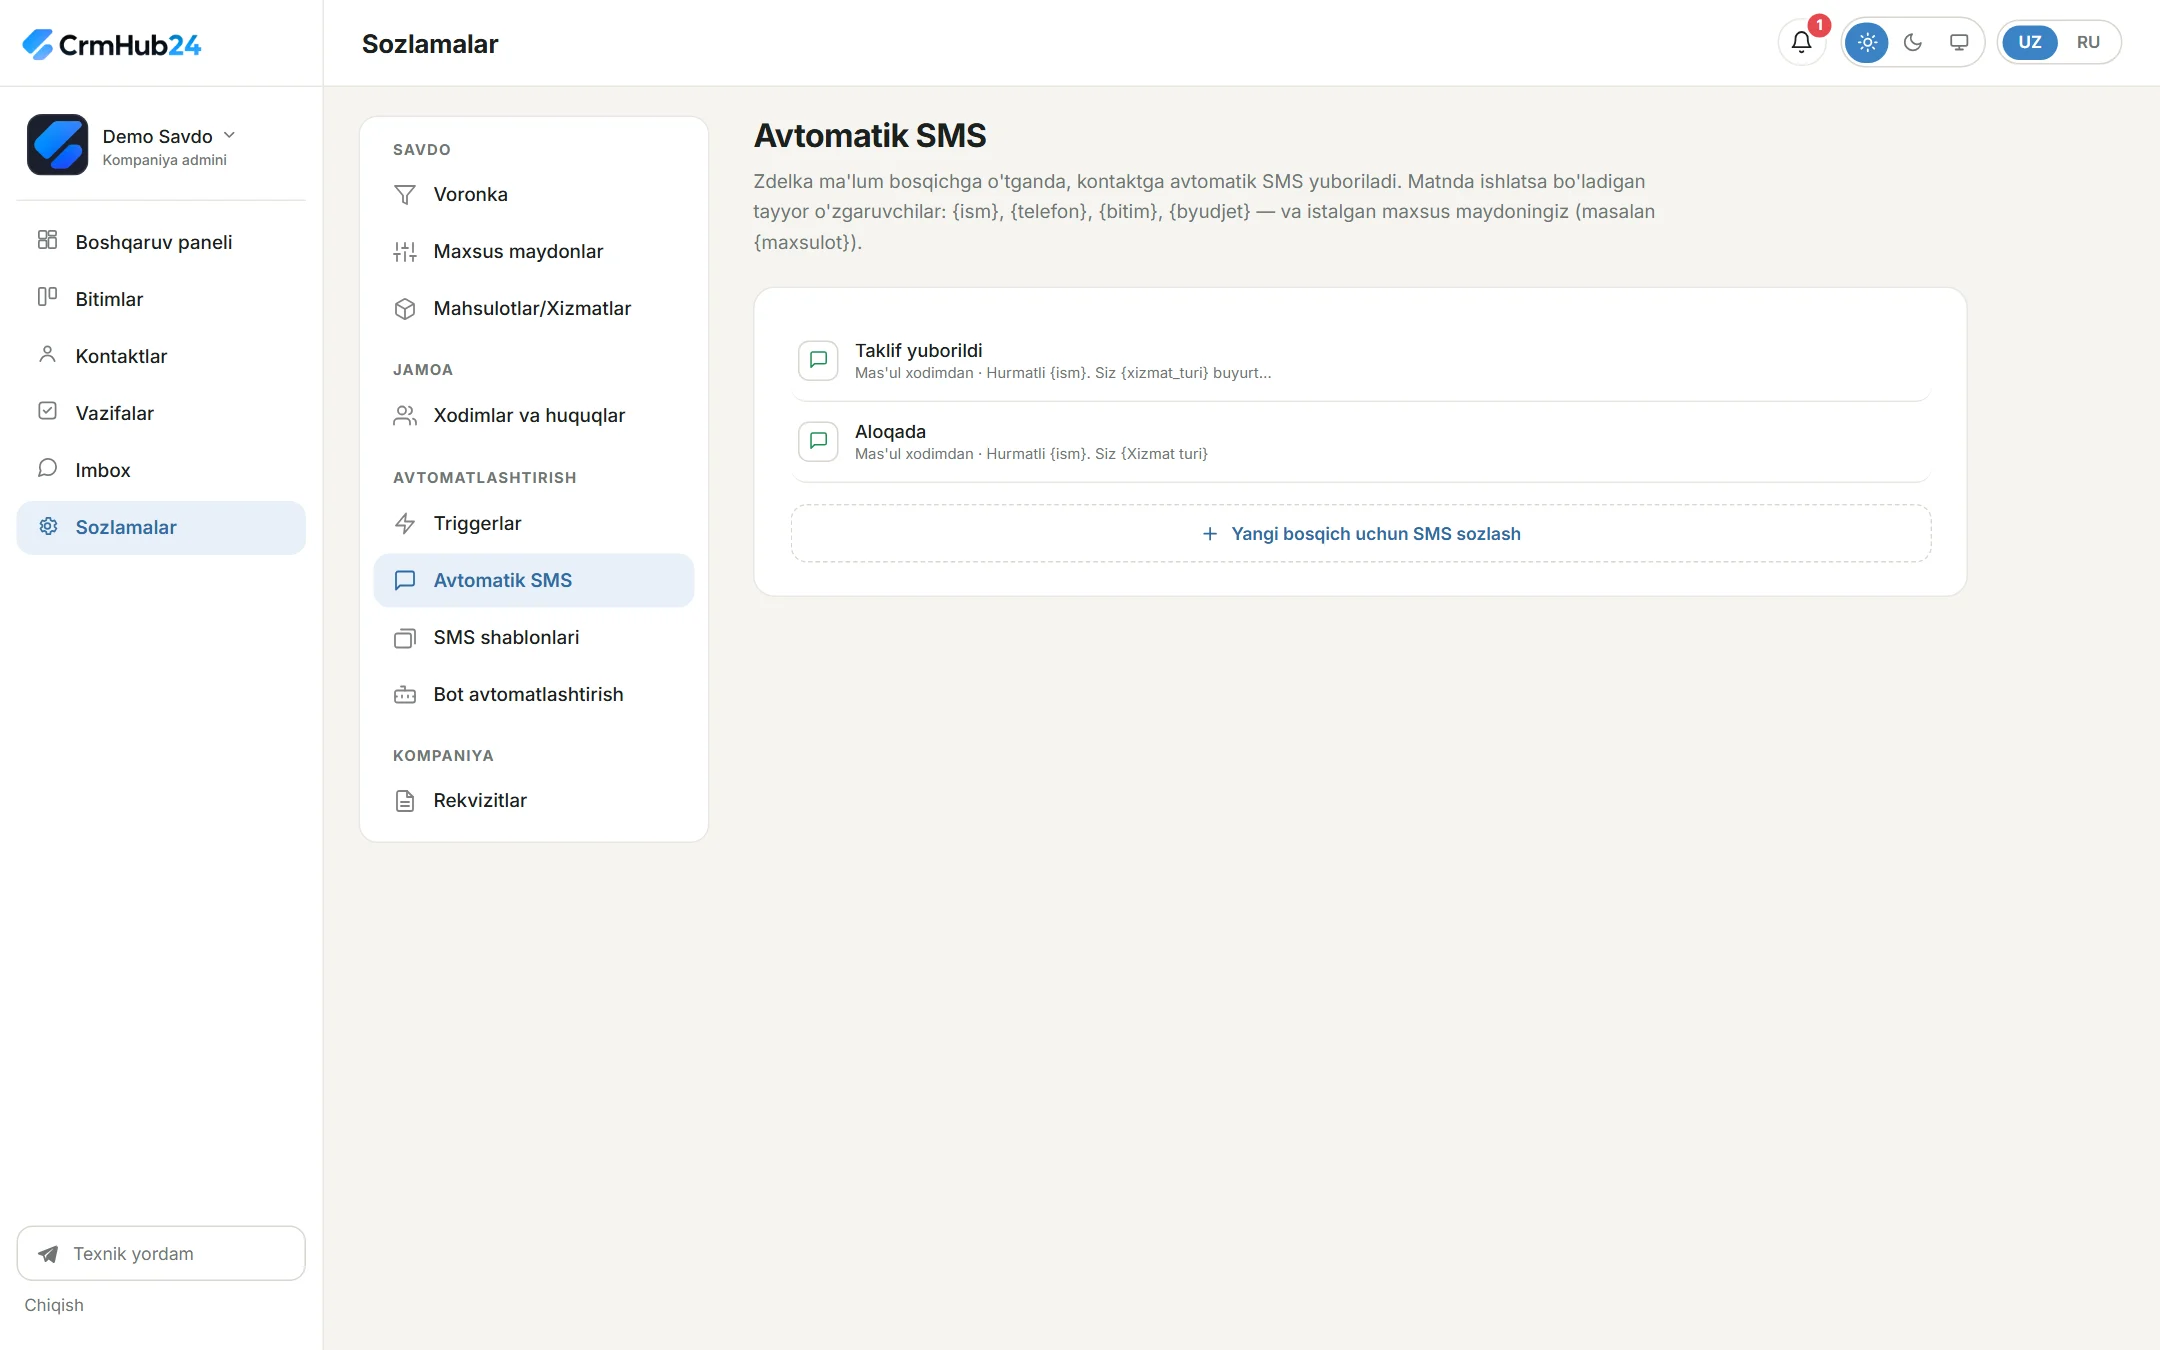
Task: Click the Xodimlar va huquqlar people icon
Action: 405,416
